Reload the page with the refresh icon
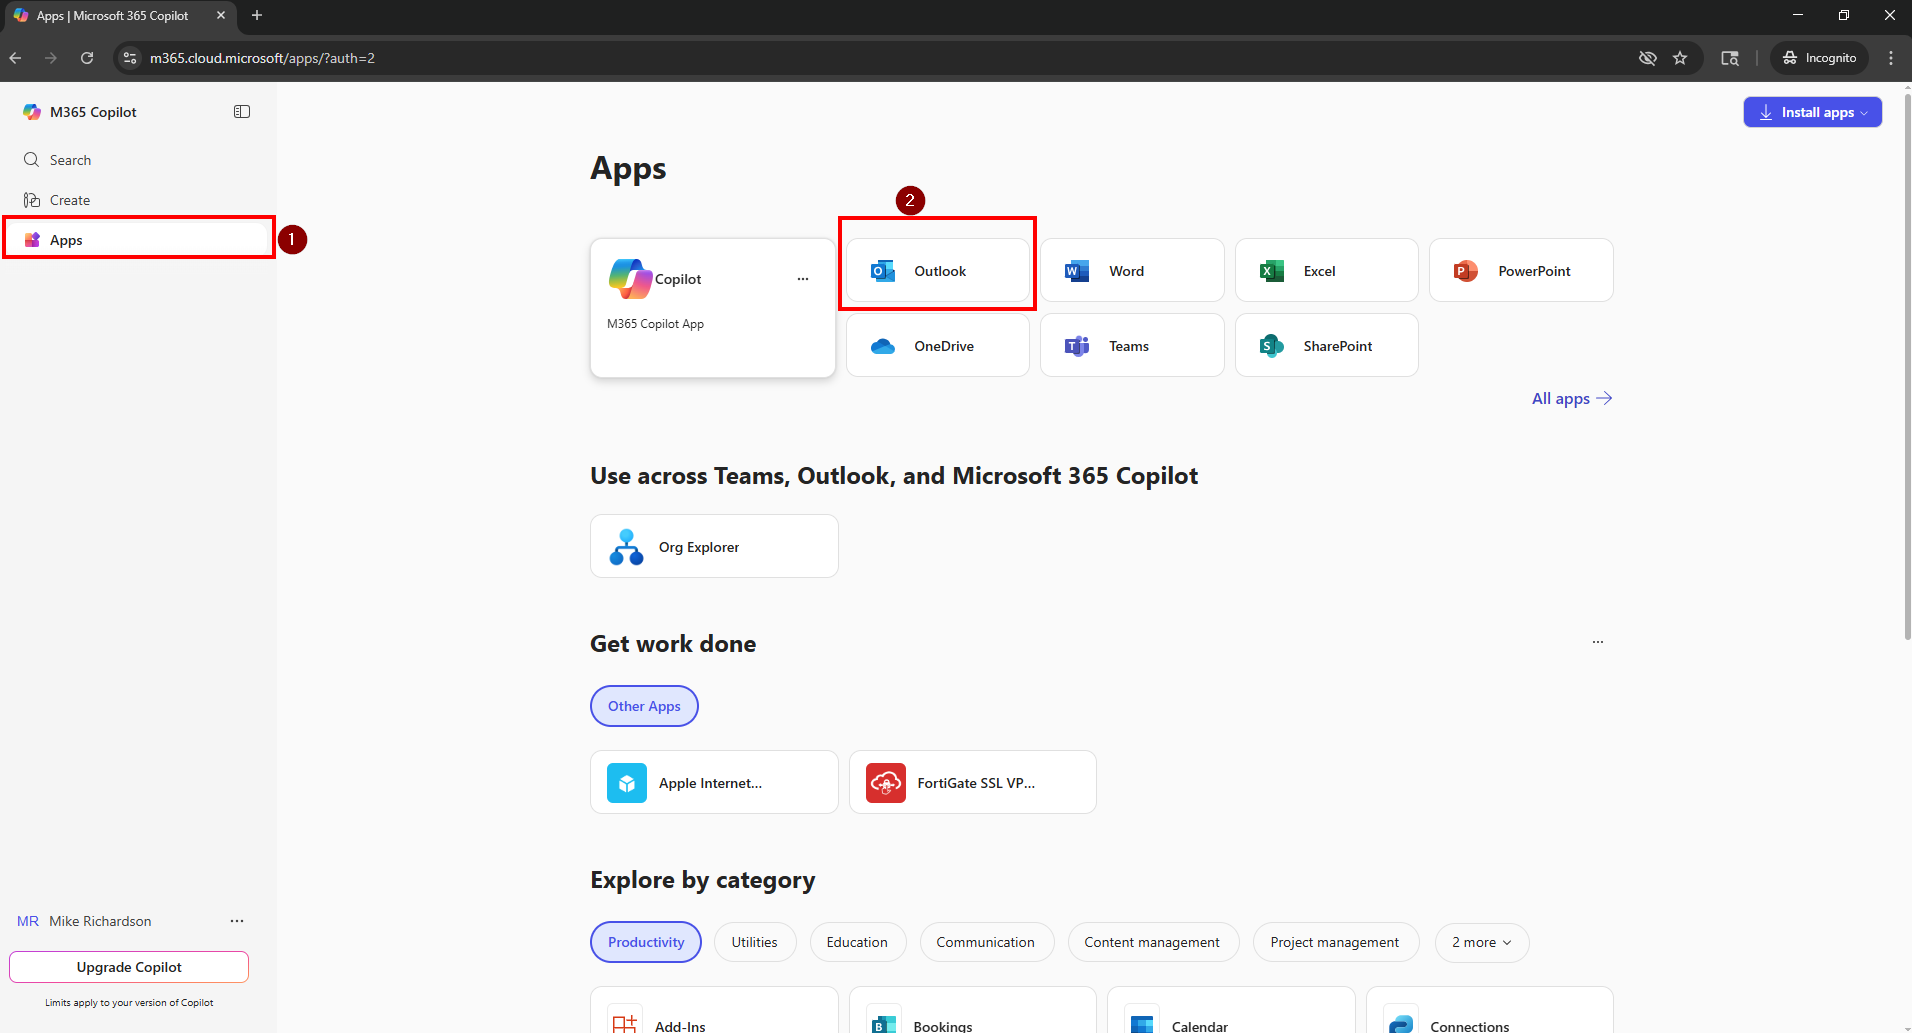The width and height of the screenshot is (1912, 1033). (x=87, y=58)
